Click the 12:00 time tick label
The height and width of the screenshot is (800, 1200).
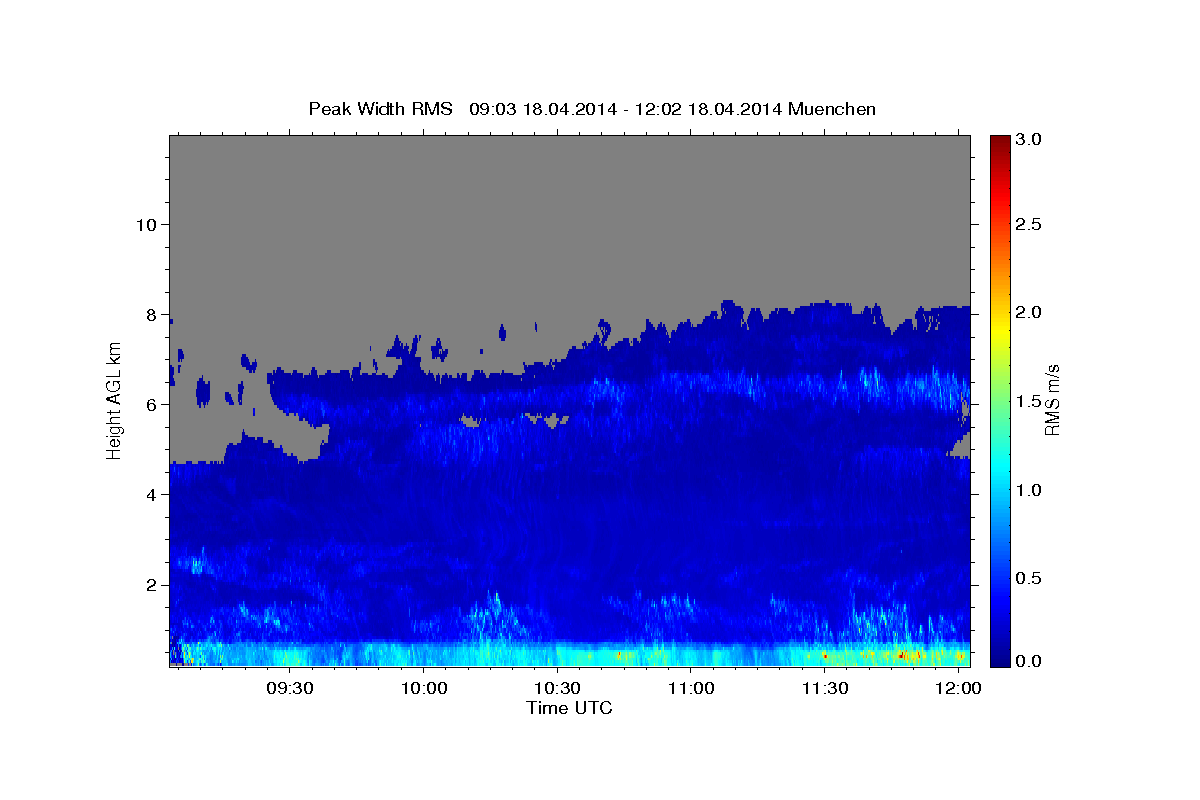(958, 688)
